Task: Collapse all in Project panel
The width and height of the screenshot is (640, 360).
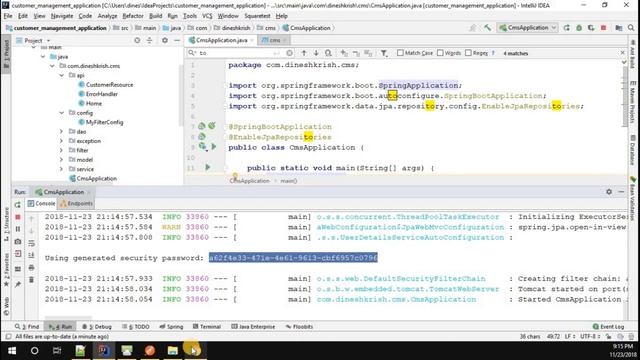Action: [x=149, y=40]
